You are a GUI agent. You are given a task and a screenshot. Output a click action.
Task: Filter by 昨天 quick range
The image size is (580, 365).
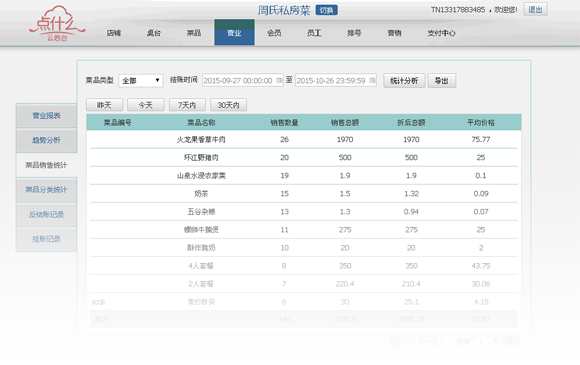click(x=104, y=105)
